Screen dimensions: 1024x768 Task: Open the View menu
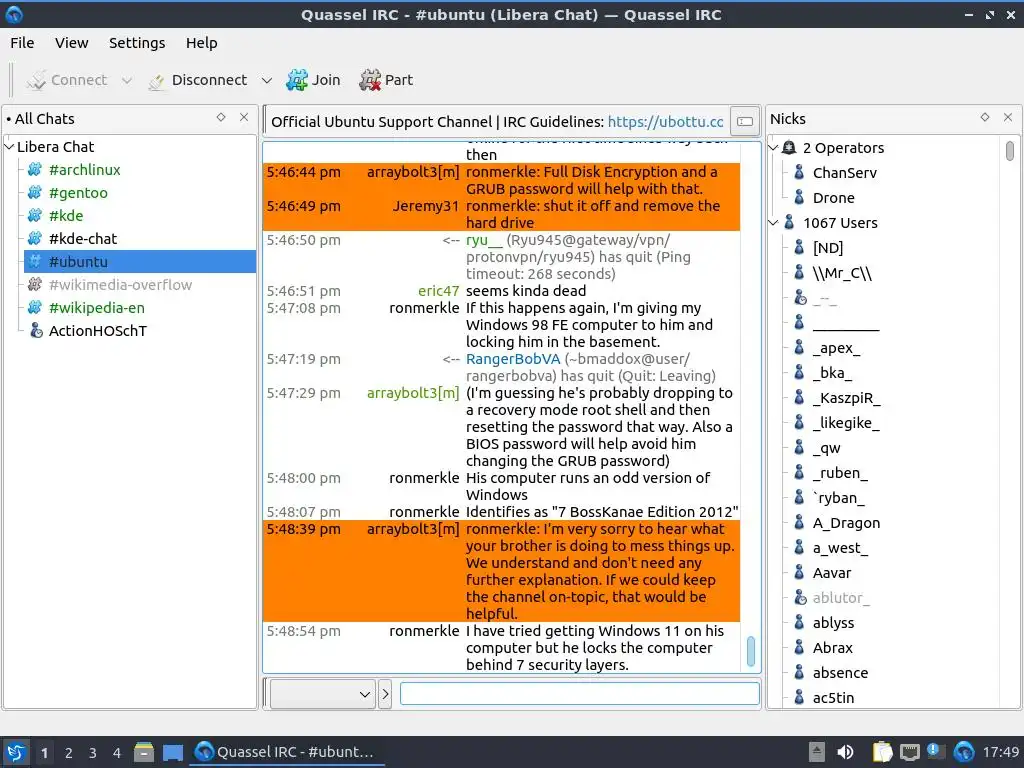point(71,43)
